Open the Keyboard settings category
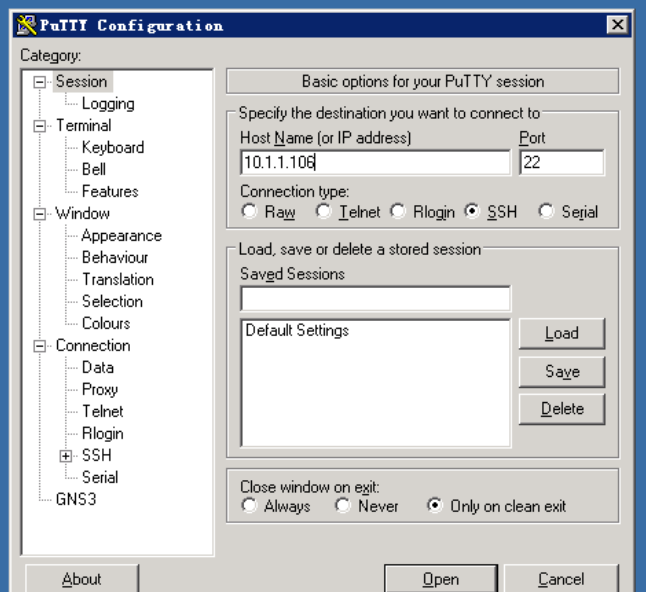This screenshot has width=646, height=592. pyautogui.click(x=113, y=147)
